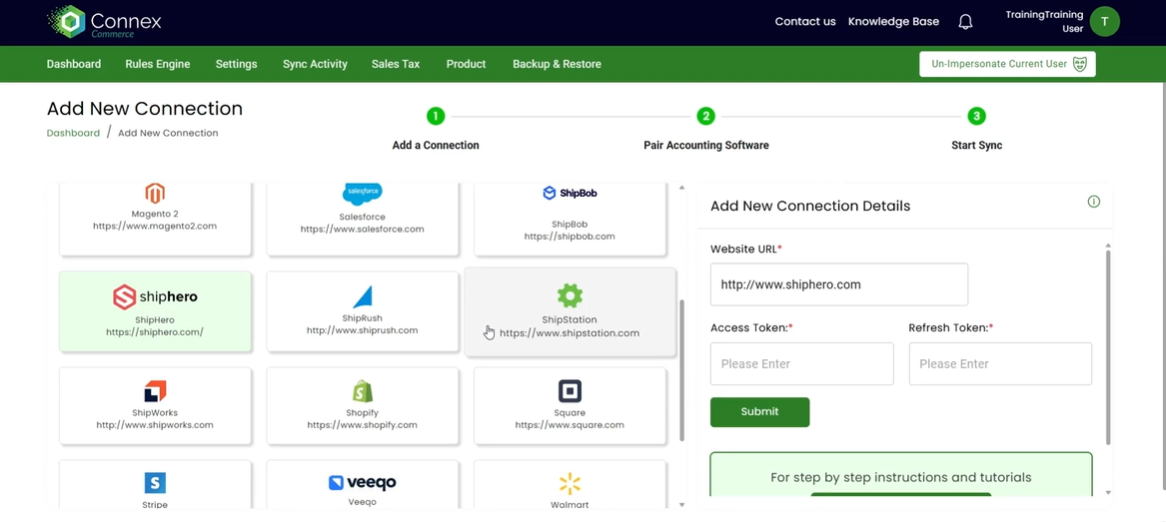Open the Dashboard menu
The width and height of the screenshot is (1166, 522).
click(x=74, y=64)
